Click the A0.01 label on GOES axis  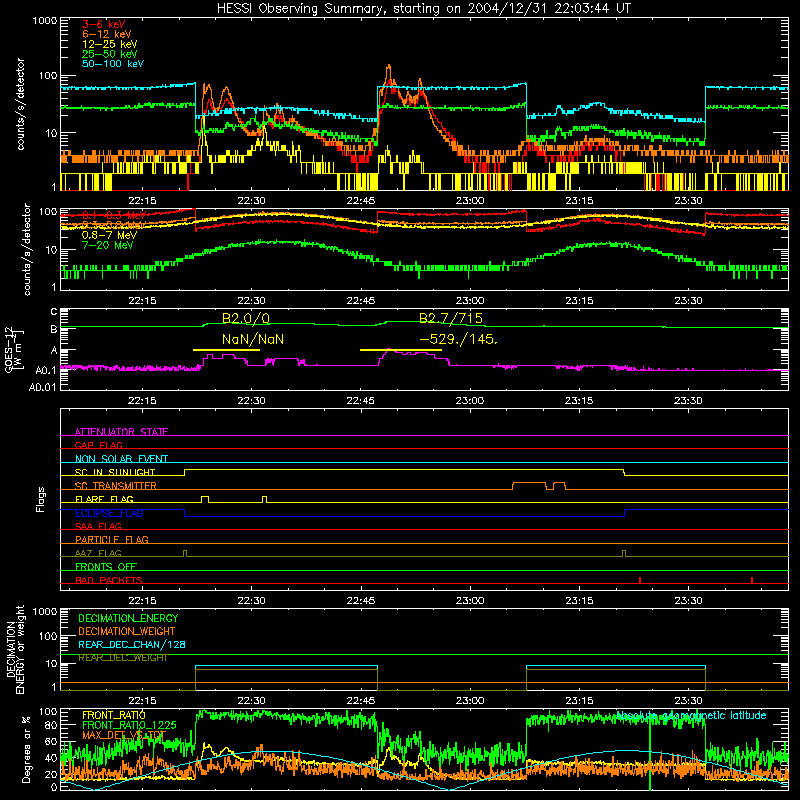click(x=42, y=388)
